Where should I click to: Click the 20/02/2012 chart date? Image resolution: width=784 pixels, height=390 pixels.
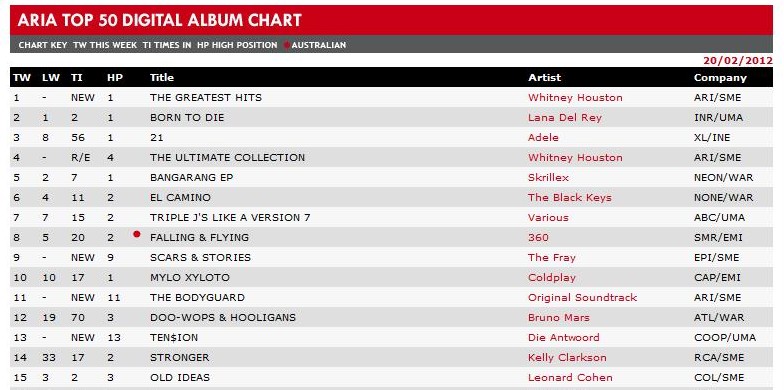click(x=738, y=60)
